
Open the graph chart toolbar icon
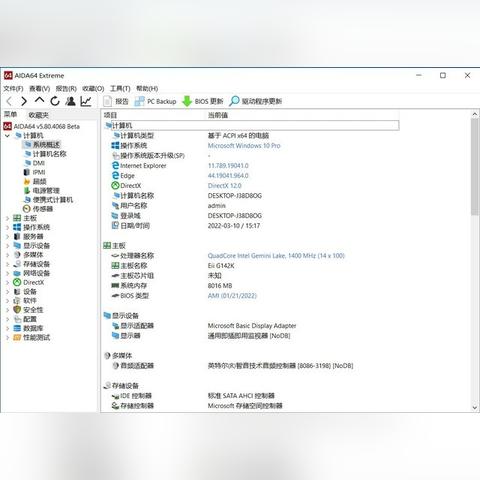86,101
